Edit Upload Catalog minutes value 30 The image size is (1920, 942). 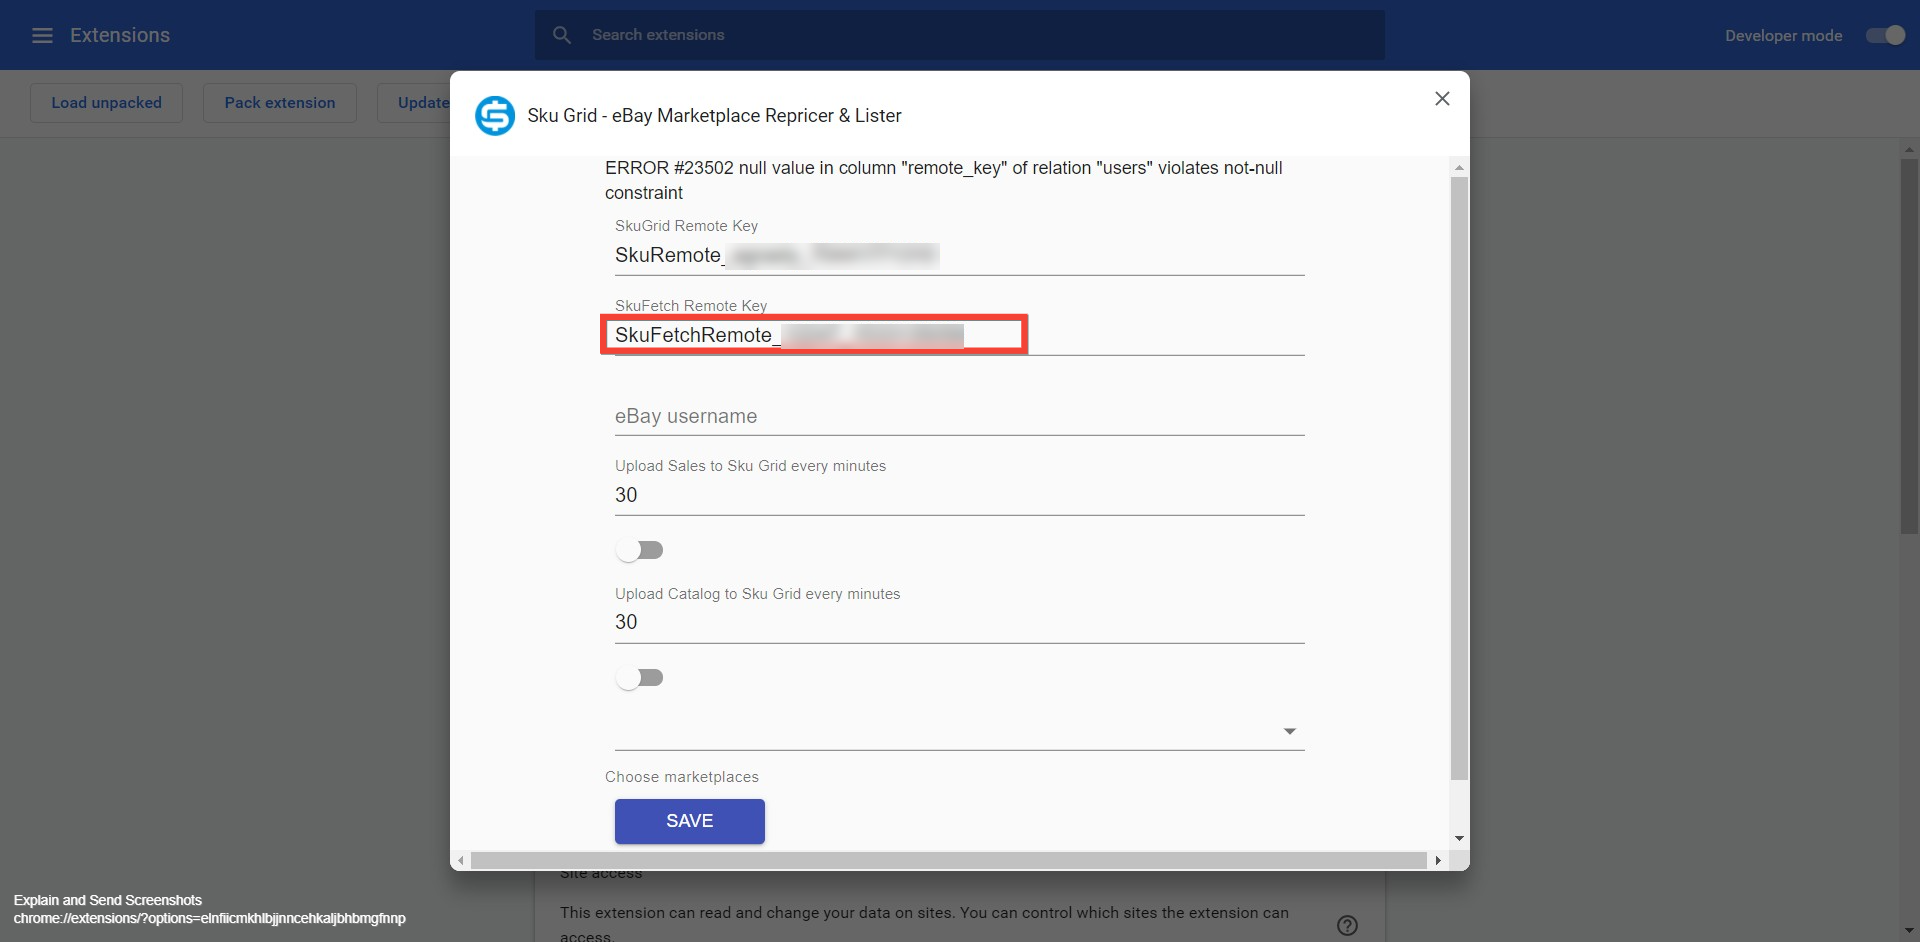click(960, 622)
